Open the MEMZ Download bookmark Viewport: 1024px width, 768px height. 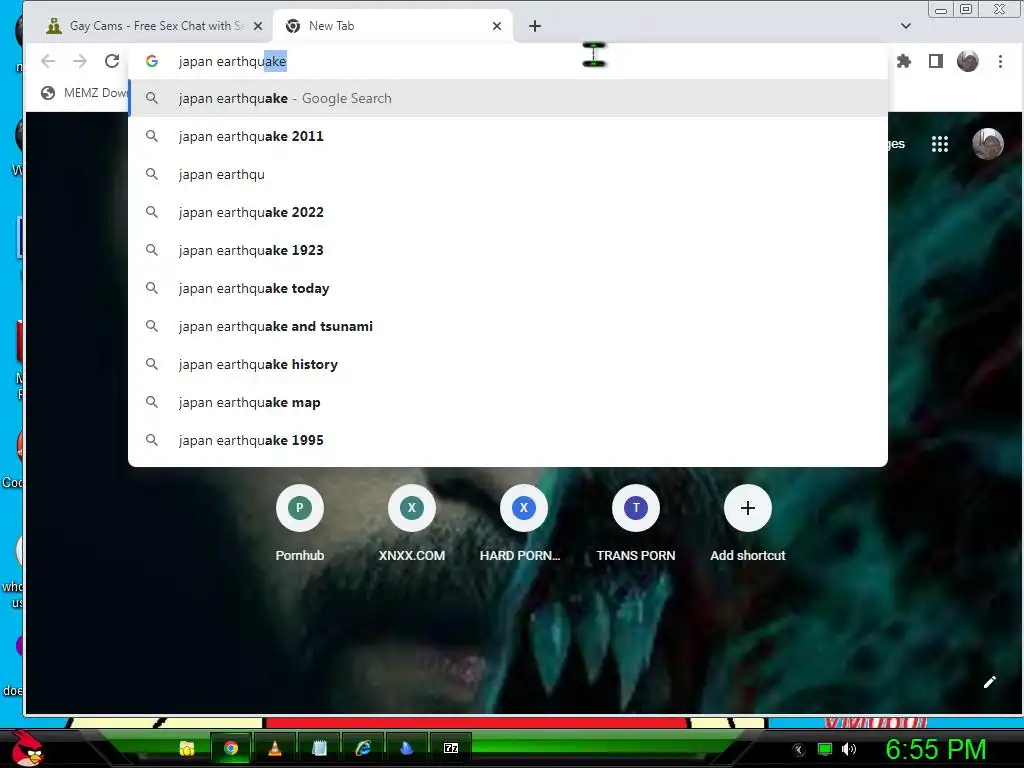[x=84, y=93]
